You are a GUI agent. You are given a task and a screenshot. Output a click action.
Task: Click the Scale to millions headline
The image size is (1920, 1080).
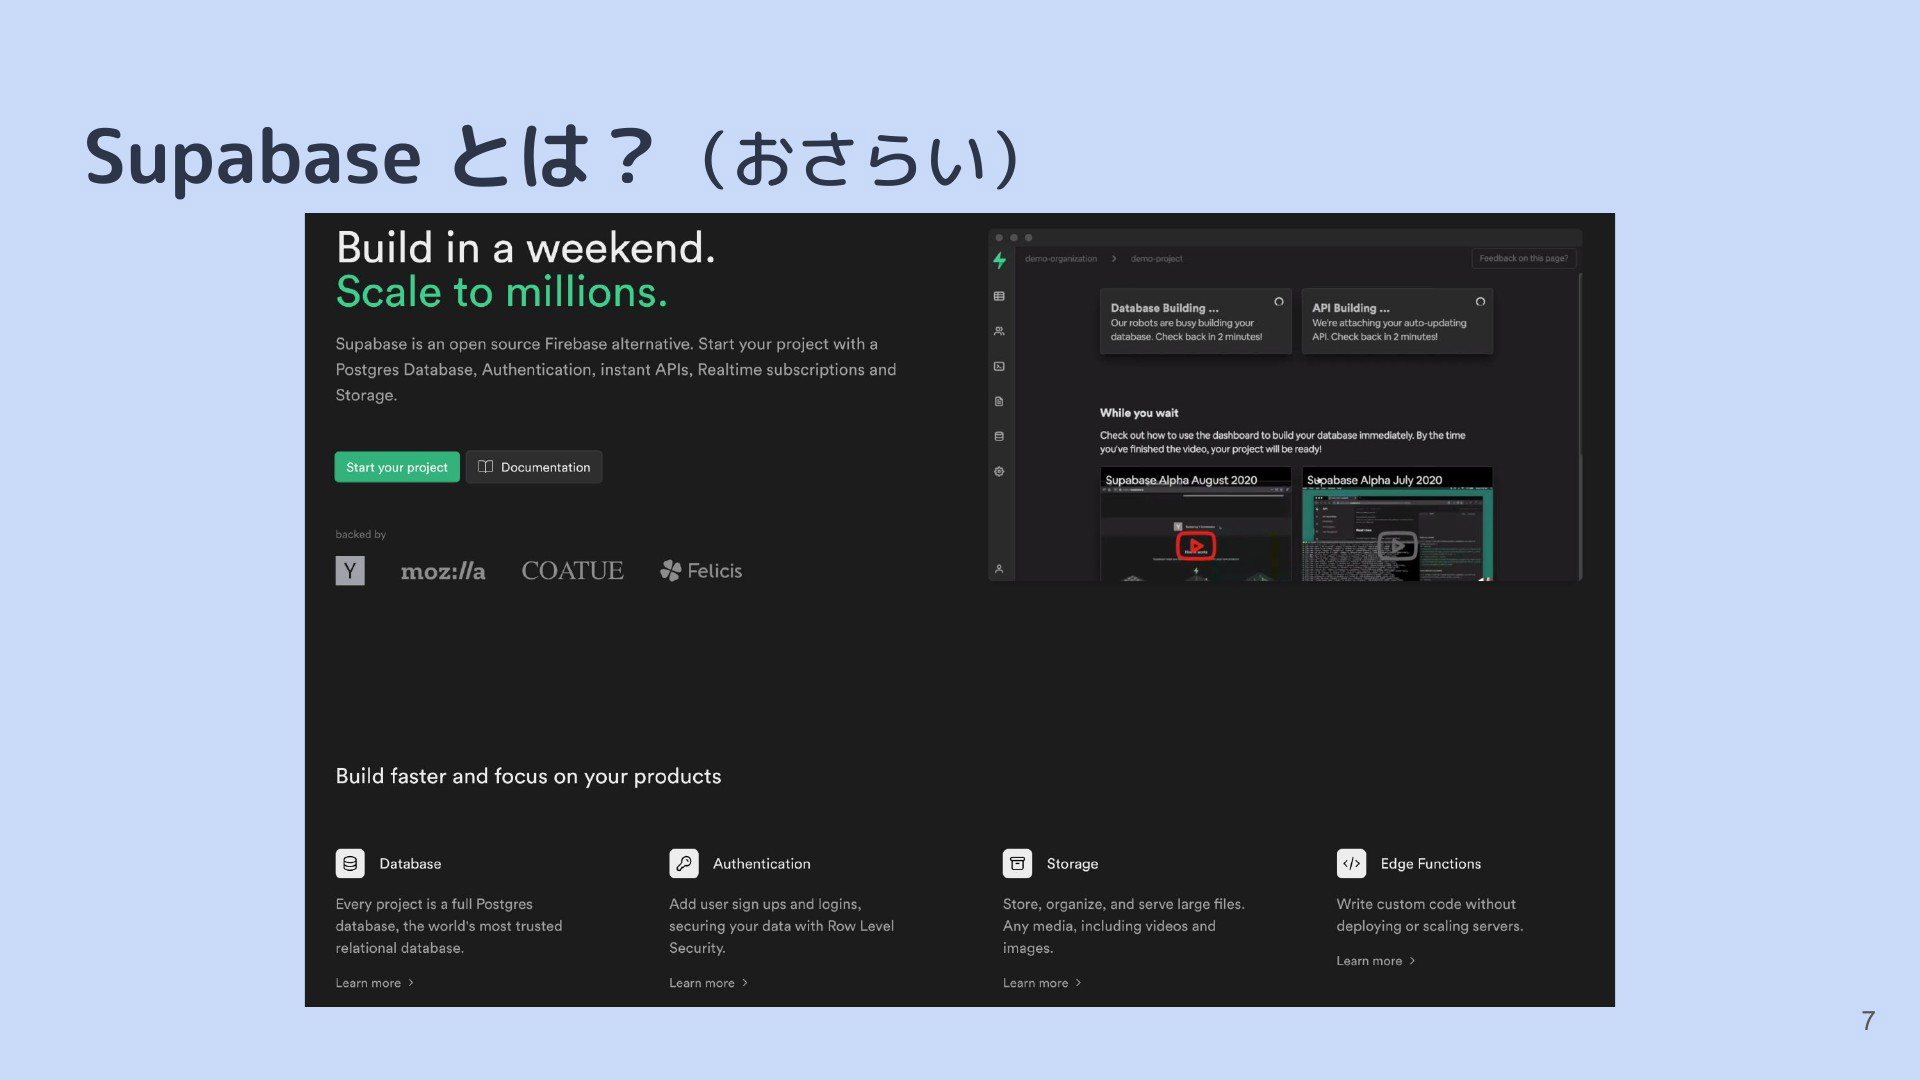502,292
